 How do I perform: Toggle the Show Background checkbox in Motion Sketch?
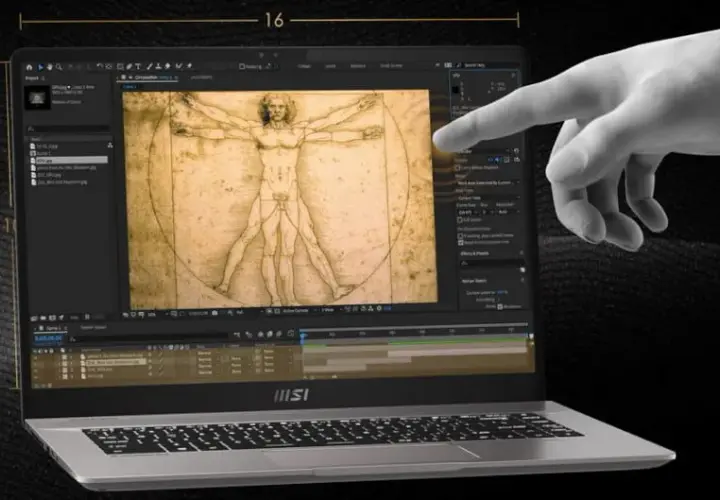coord(501,307)
